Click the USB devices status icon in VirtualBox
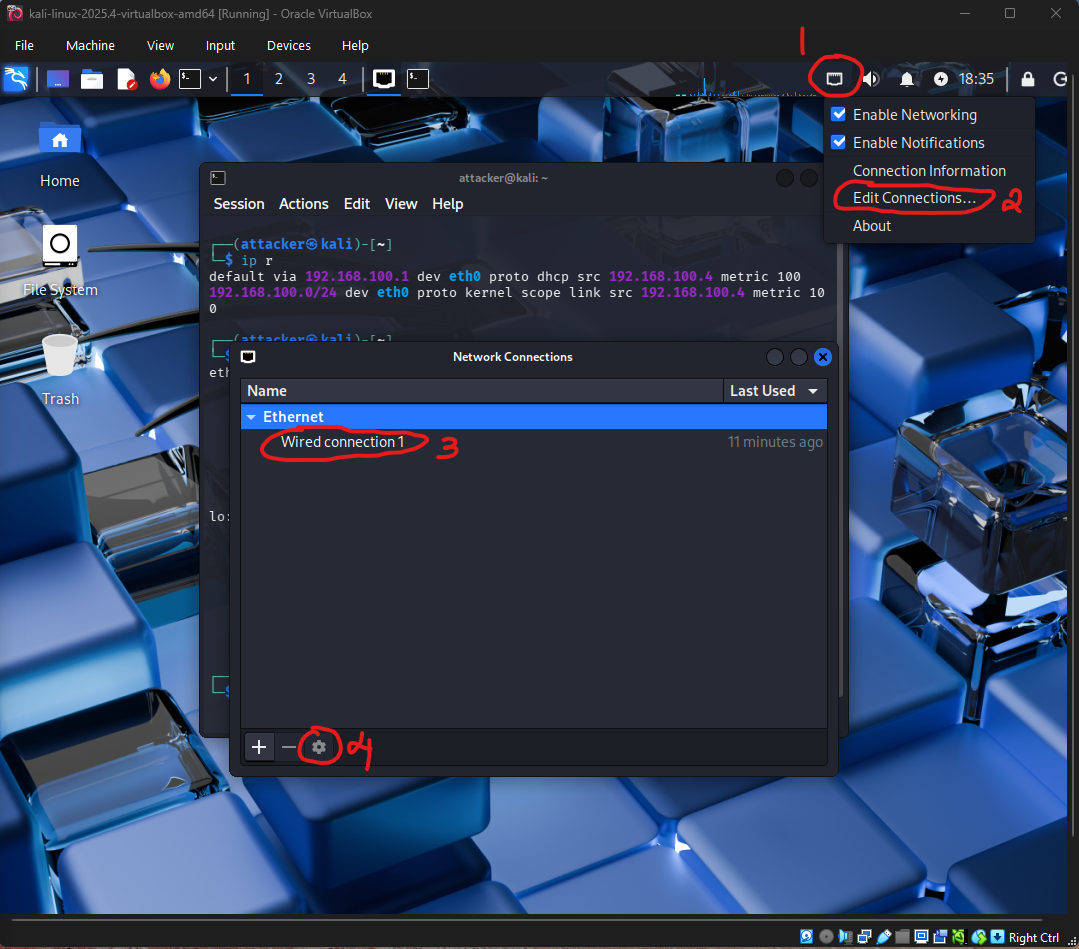Screen dimensions: 1079x949 point(884,937)
